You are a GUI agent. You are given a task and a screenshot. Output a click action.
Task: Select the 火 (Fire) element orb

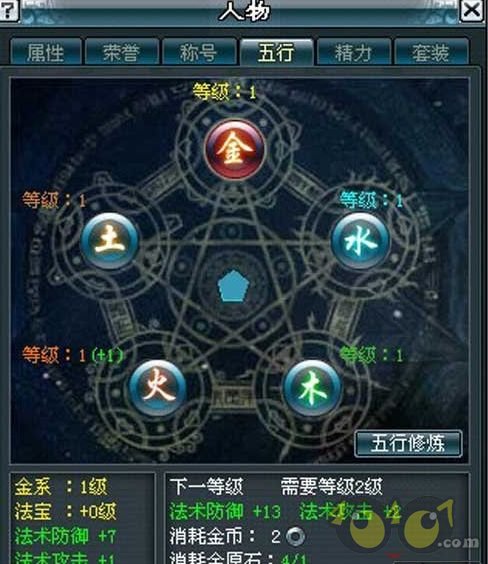158,388
